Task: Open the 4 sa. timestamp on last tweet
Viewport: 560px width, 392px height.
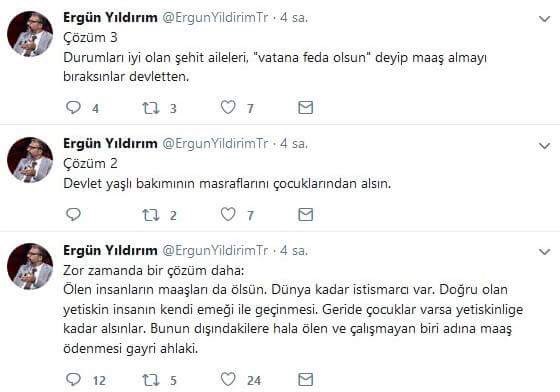Action: tap(294, 250)
